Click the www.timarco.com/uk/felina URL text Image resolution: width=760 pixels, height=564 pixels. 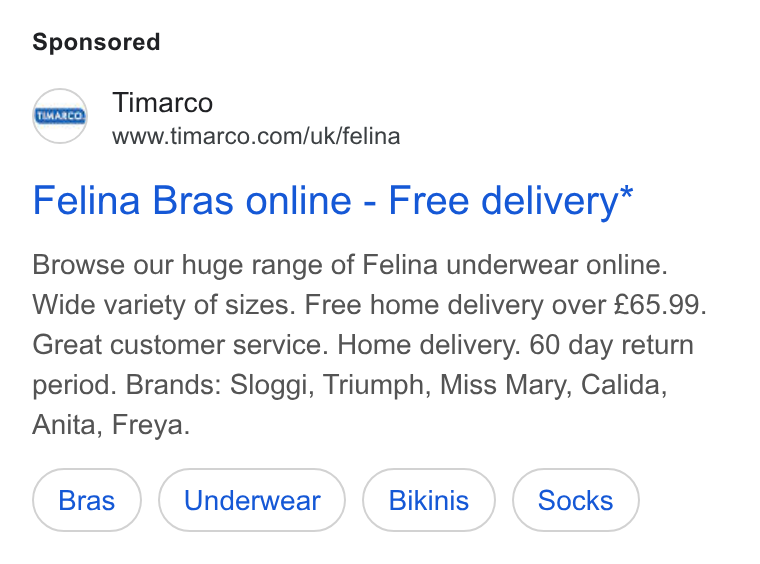[256, 136]
